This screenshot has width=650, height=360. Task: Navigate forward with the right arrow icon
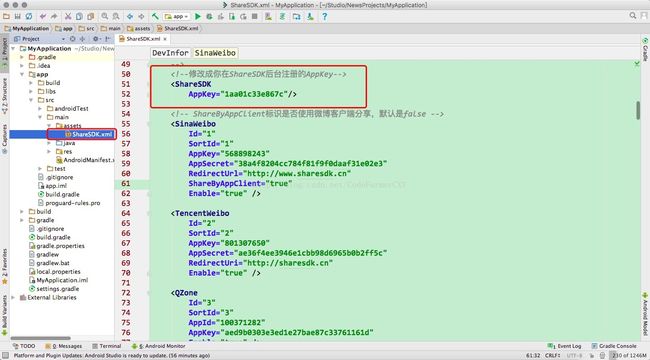141,17
